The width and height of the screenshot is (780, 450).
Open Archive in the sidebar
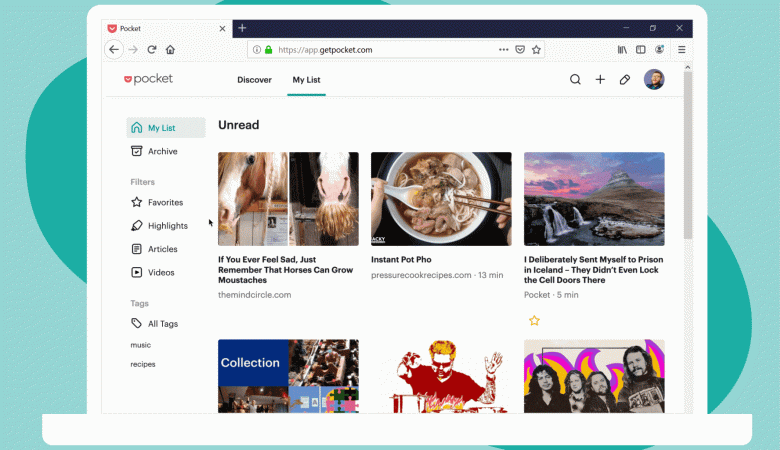tap(162, 151)
